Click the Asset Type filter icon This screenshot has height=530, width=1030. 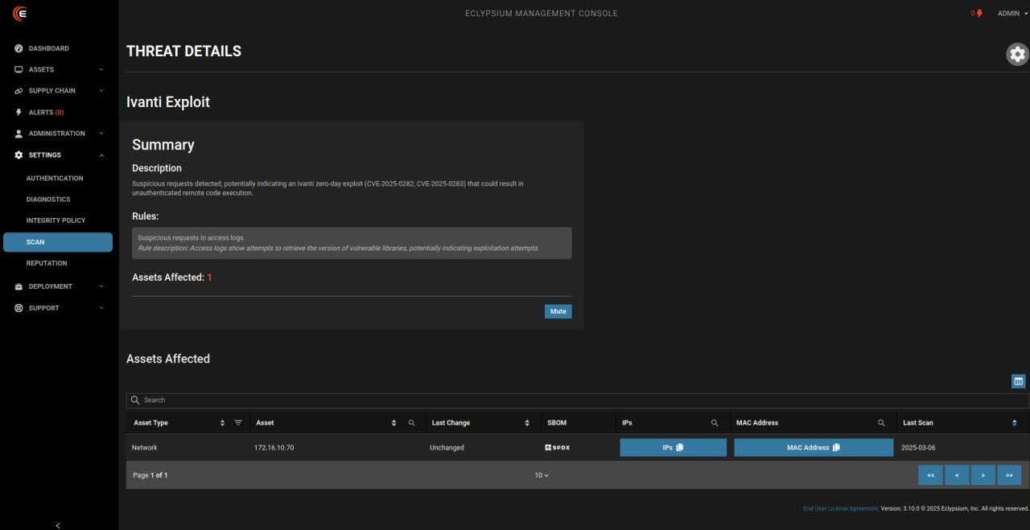[x=238, y=423]
